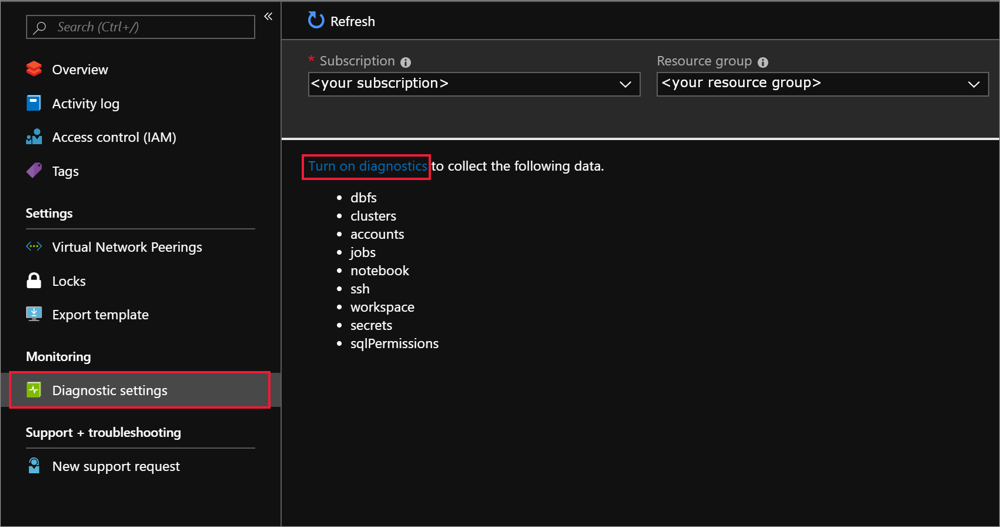Screen dimensions: 1000x527
Task: Select Access control (IAM) menu item
Action: [x=114, y=137]
